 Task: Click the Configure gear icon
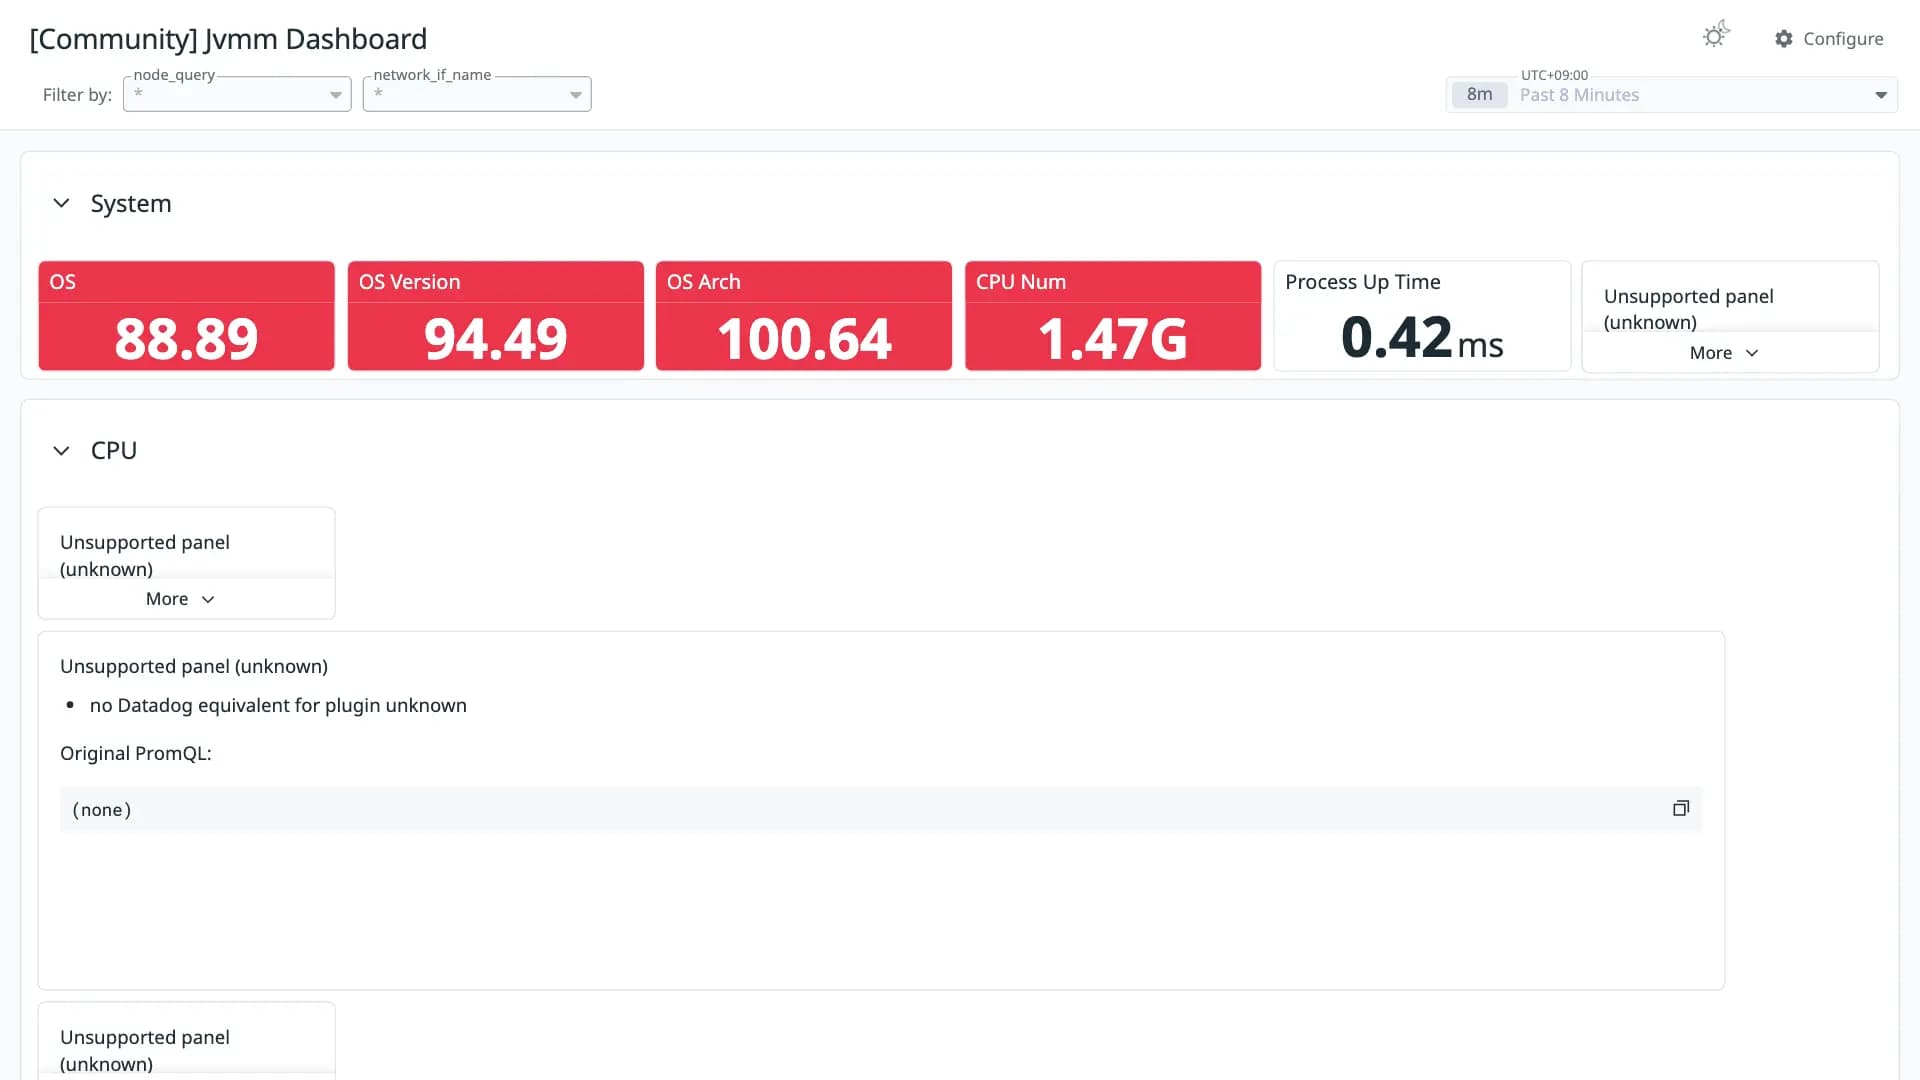click(1783, 39)
